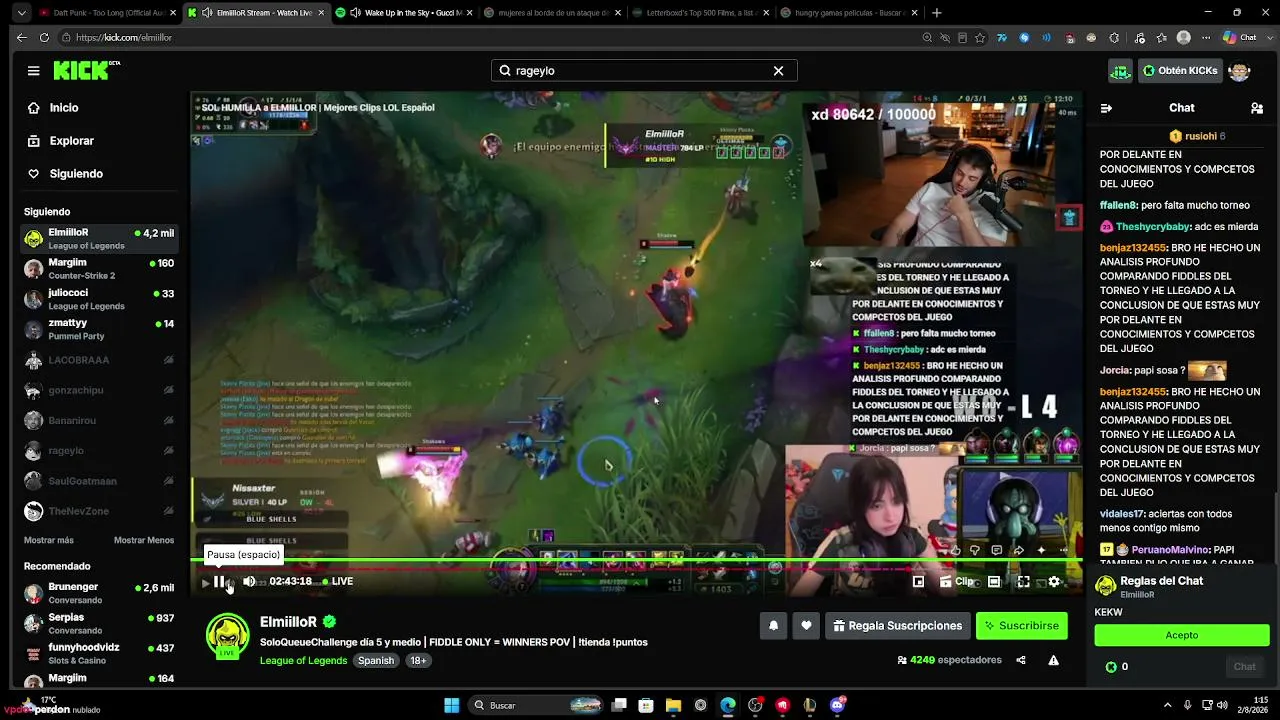Enable mini player mode
This screenshot has height=720, width=1280.
click(919, 581)
